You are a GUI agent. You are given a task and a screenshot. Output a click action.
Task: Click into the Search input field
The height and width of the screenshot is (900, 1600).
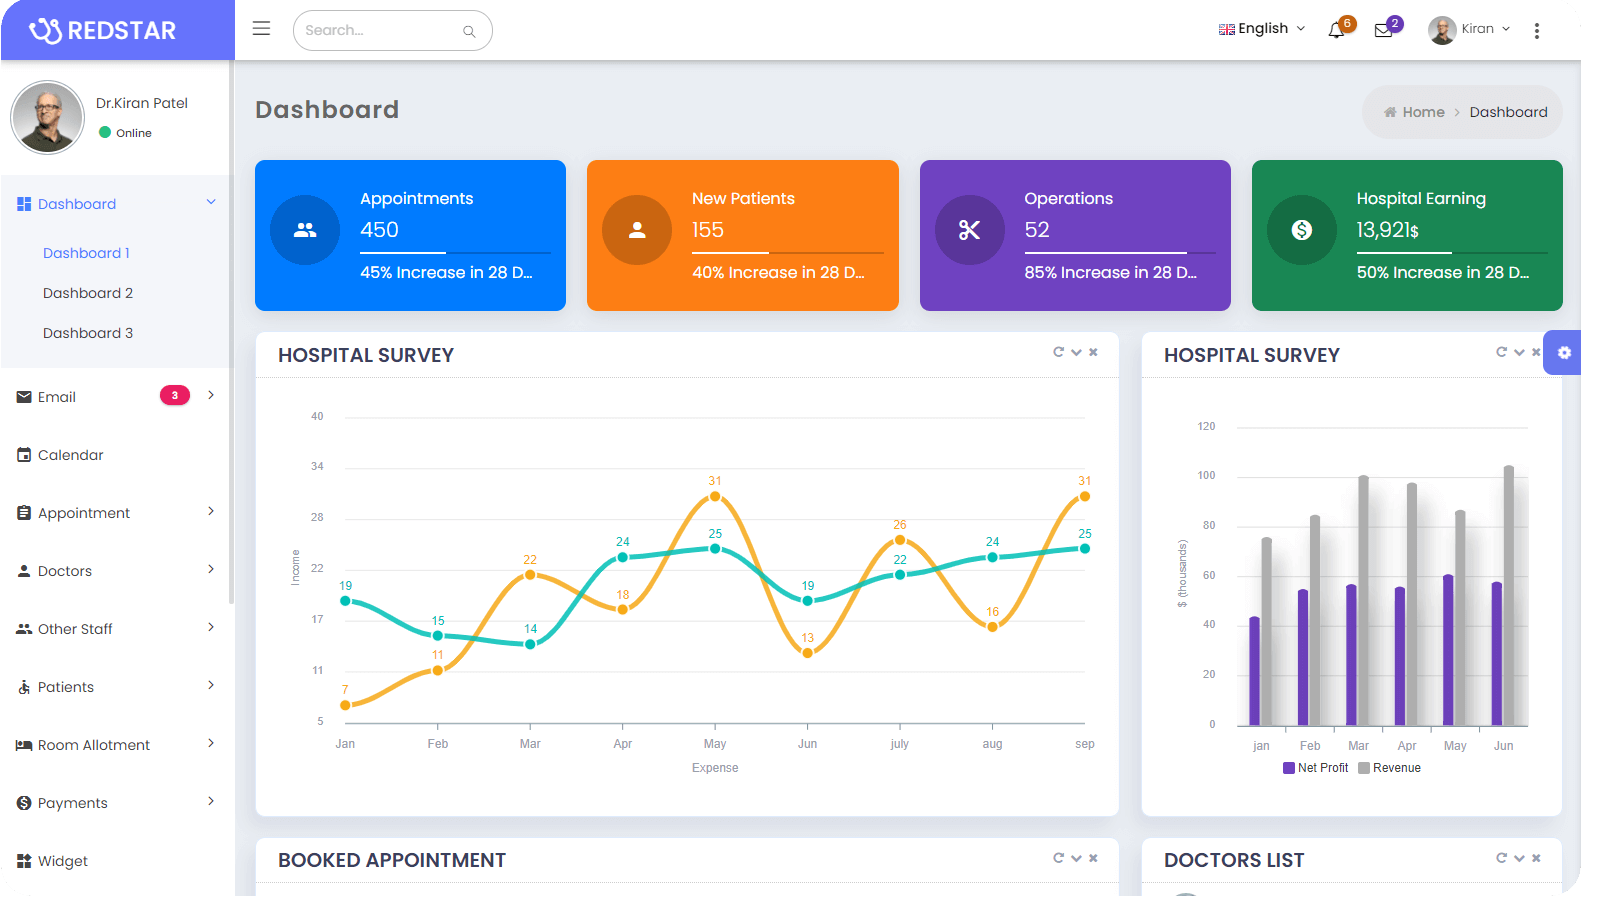pos(380,31)
